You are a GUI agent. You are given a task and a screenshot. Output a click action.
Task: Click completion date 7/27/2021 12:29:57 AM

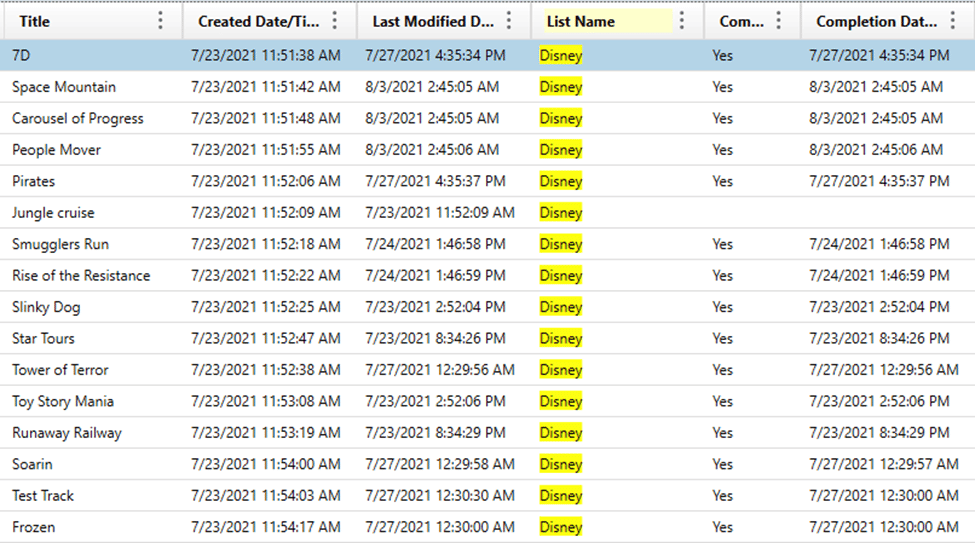click(884, 464)
